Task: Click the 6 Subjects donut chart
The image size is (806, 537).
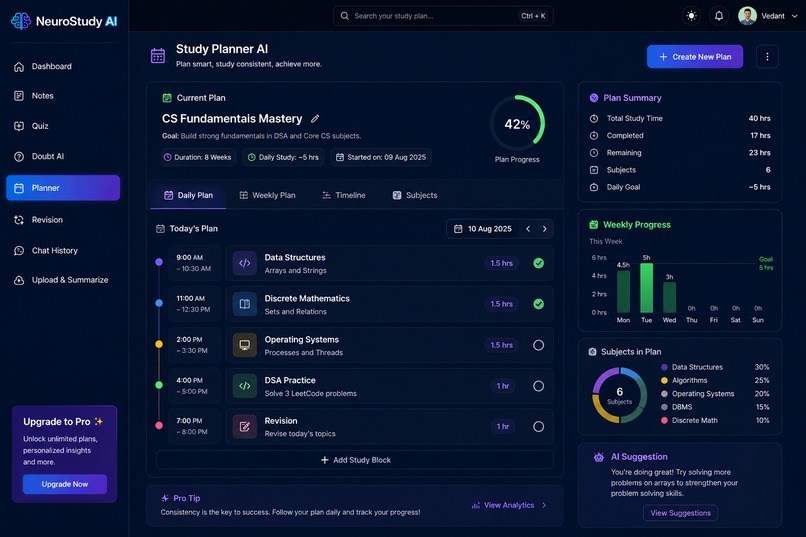Action: (x=619, y=395)
